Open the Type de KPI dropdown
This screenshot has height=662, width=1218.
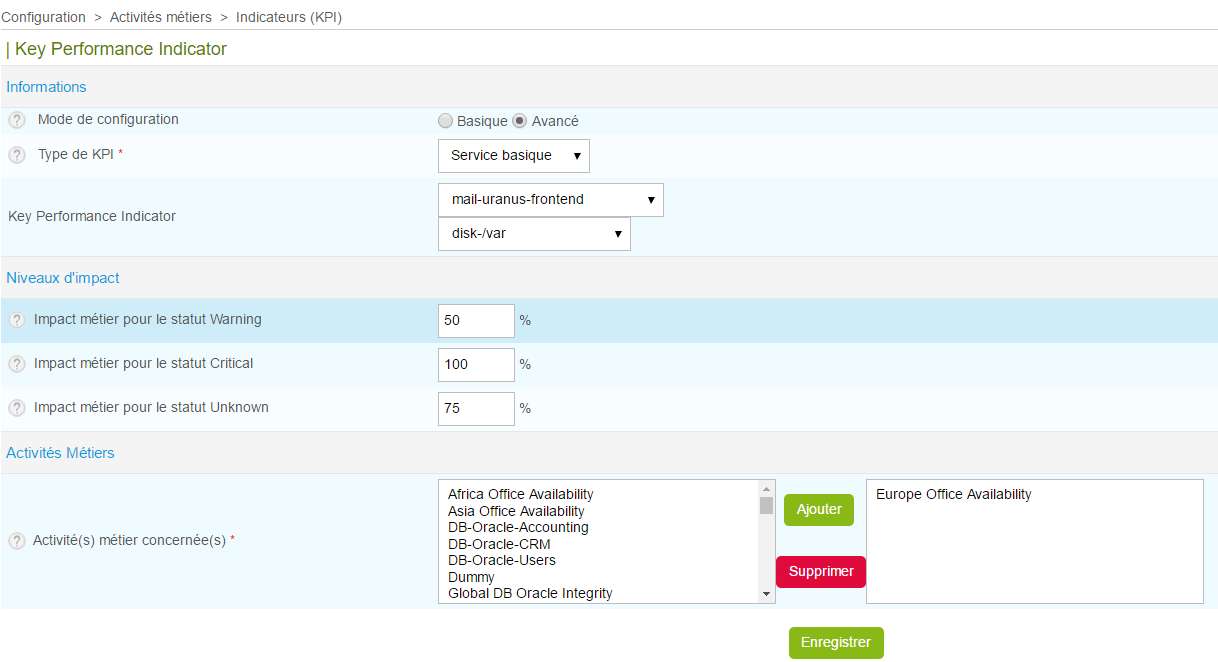tap(514, 156)
